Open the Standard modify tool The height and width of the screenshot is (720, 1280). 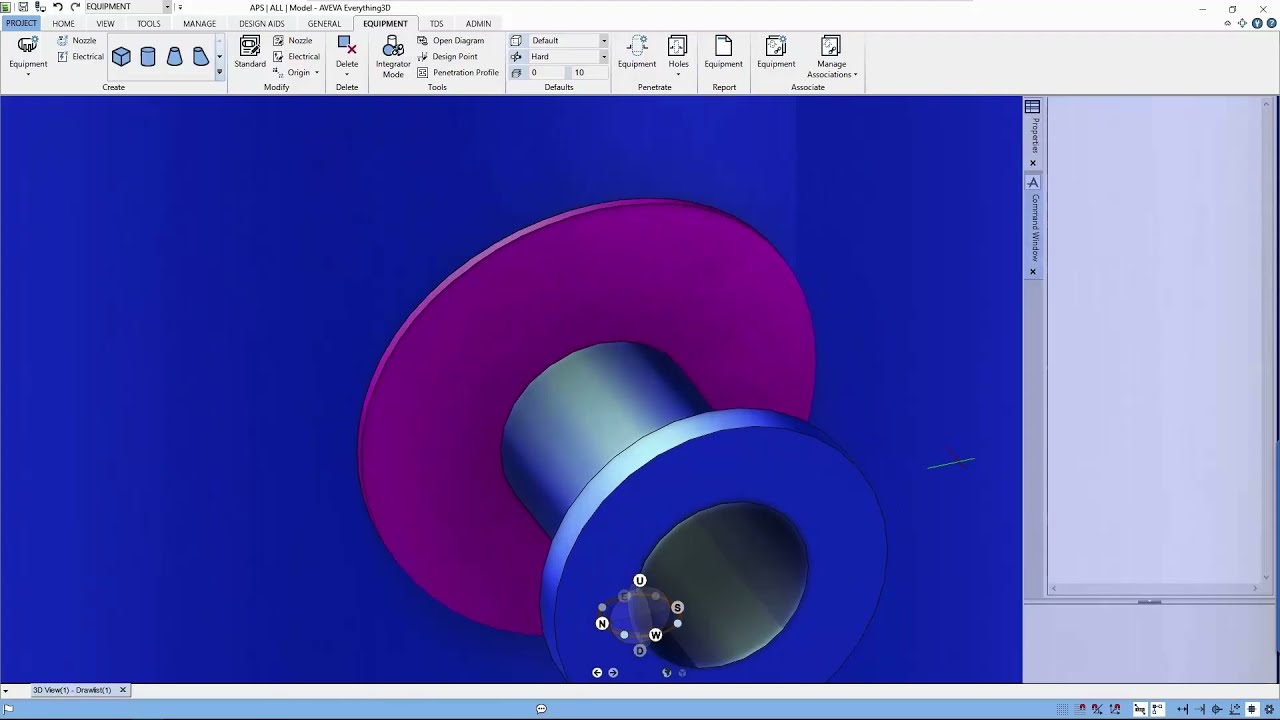[x=250, y=53]
